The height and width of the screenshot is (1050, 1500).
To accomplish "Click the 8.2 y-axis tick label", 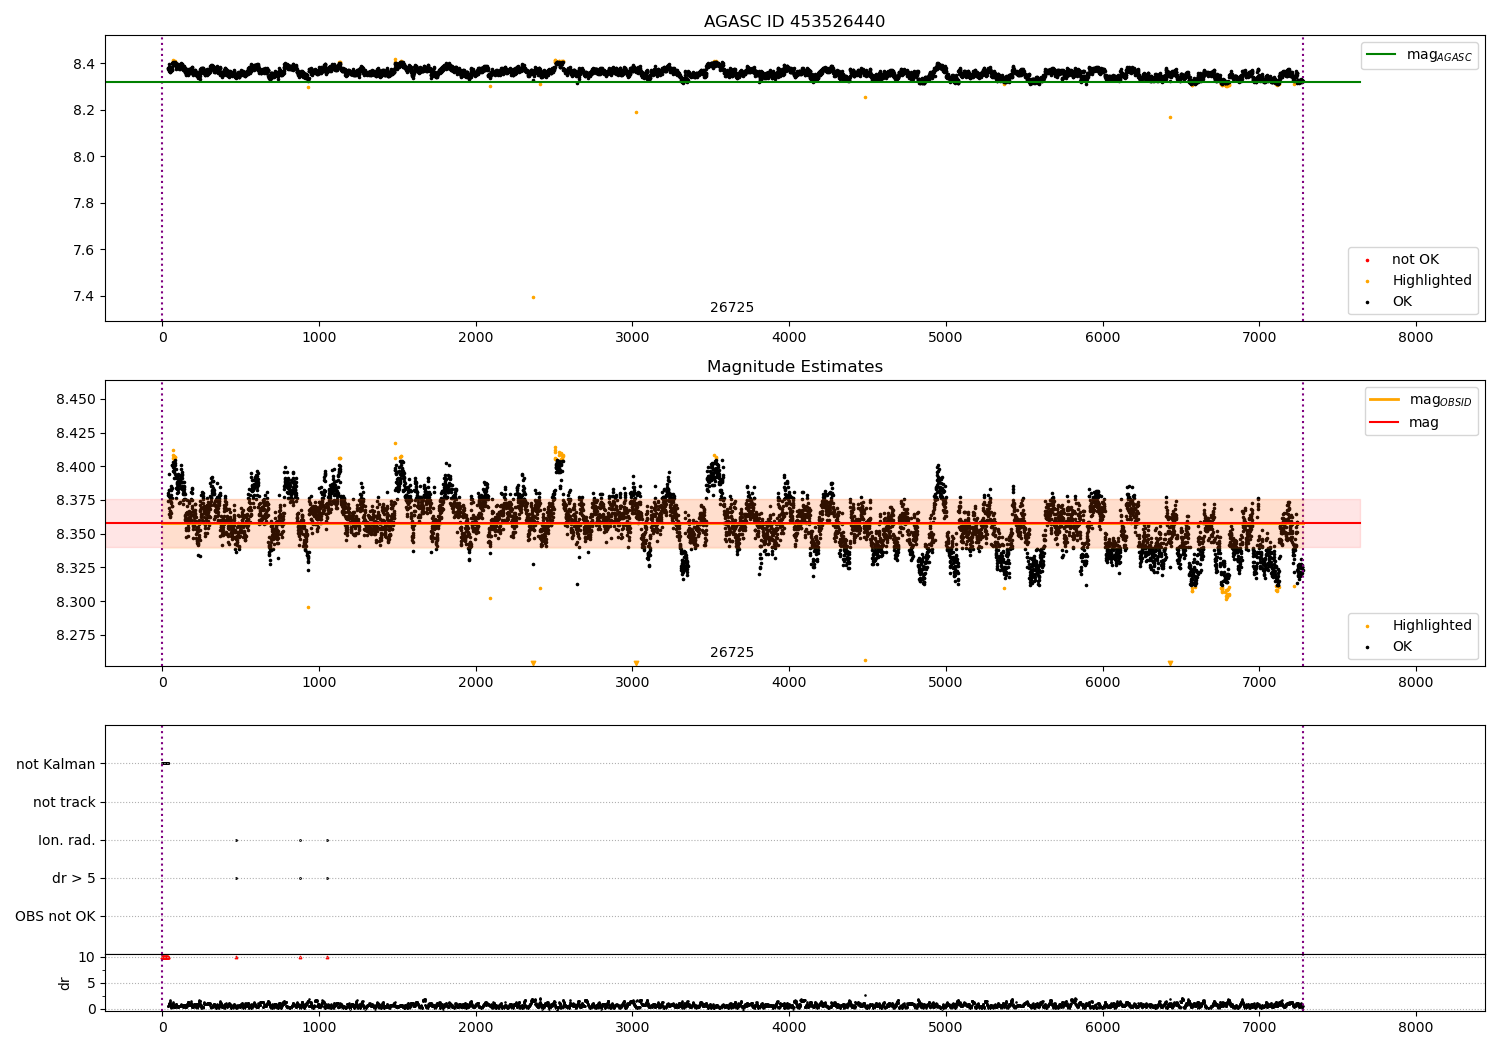I will 83,110.
